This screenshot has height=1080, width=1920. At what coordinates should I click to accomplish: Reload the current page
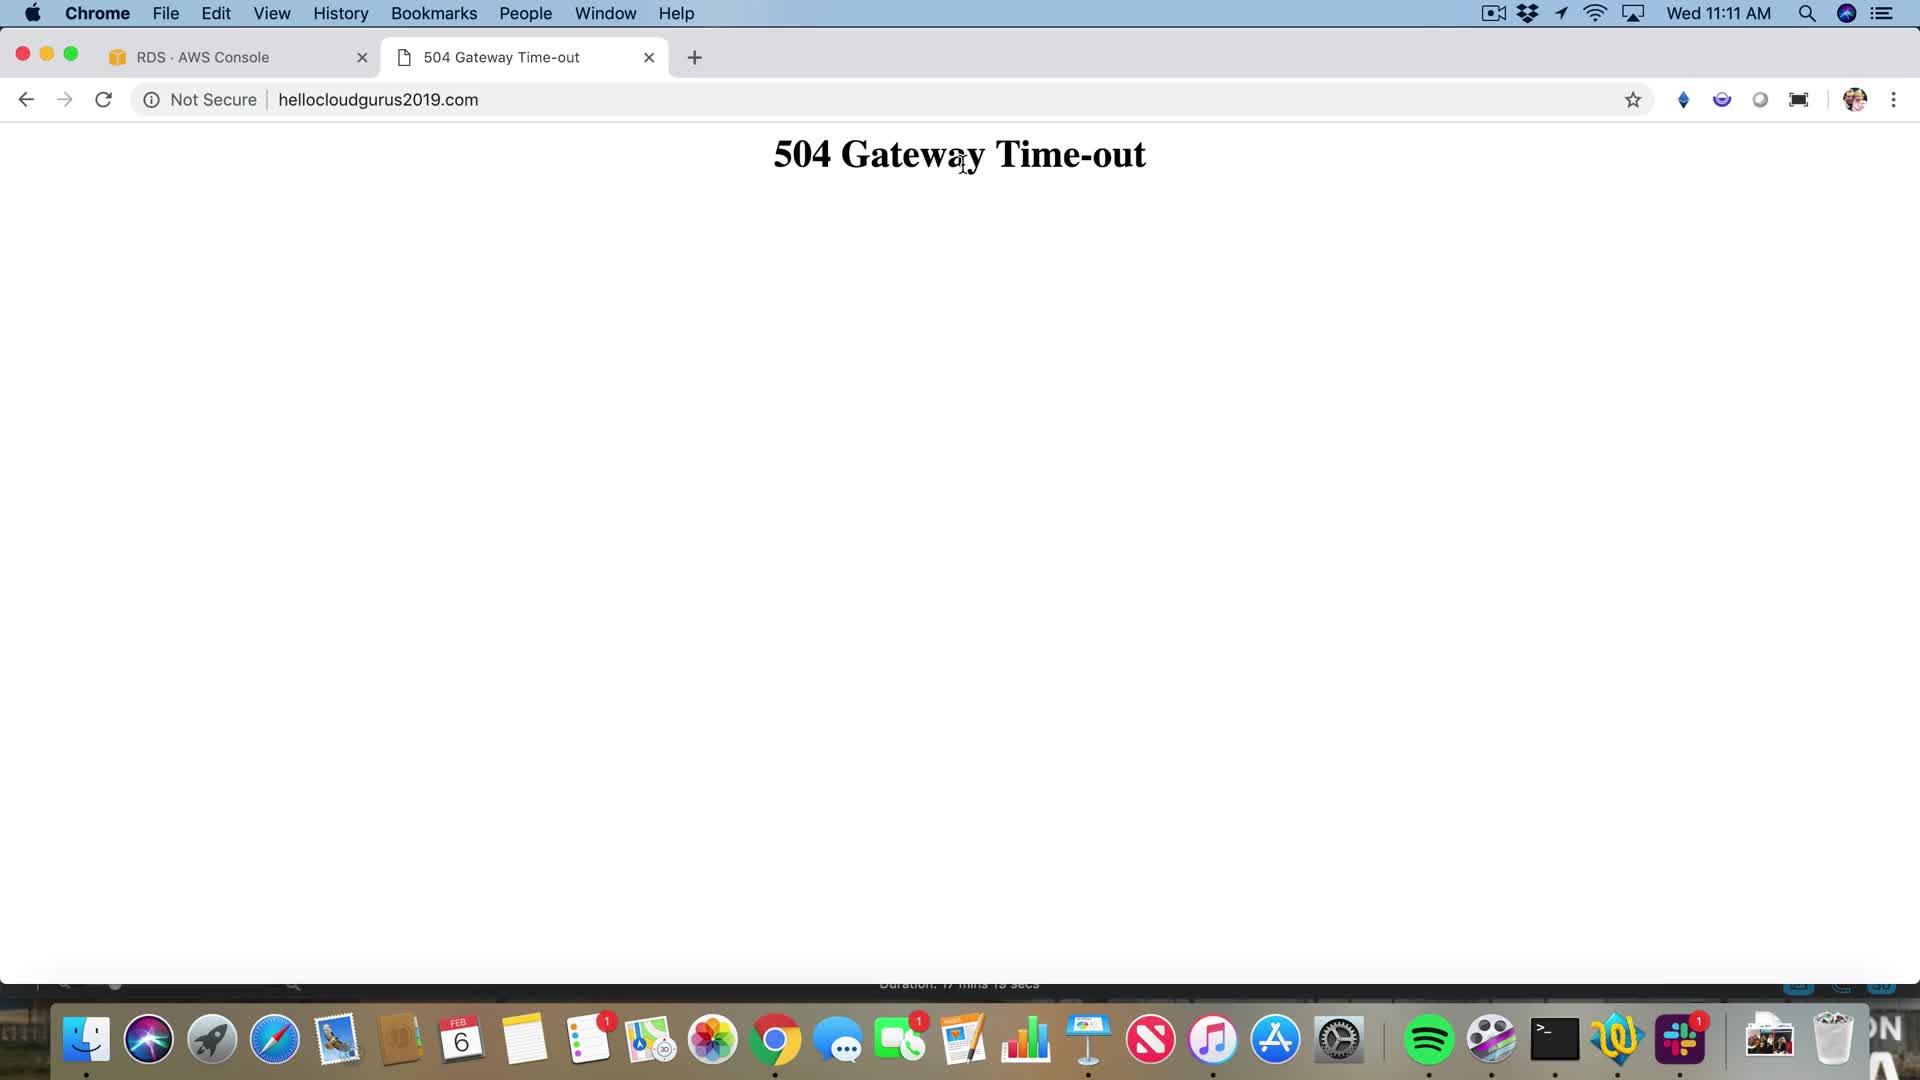[x=103, y=99]
